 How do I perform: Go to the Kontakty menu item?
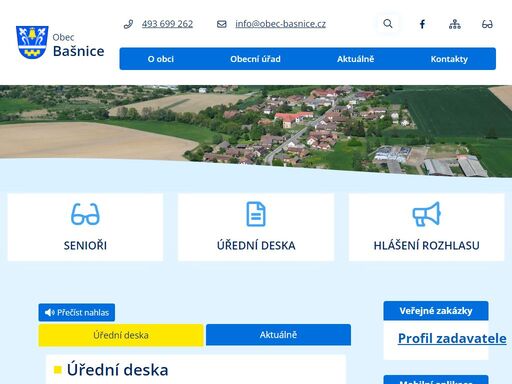click(449, 59)
